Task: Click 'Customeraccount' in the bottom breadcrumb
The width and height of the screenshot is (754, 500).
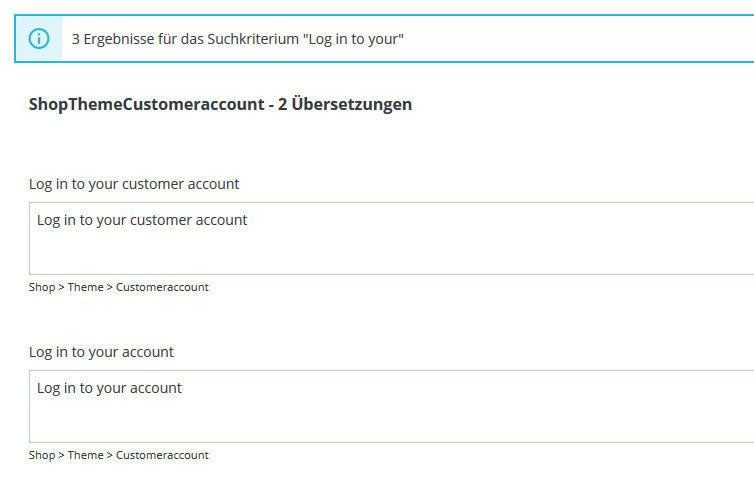Action: (162, 455)
